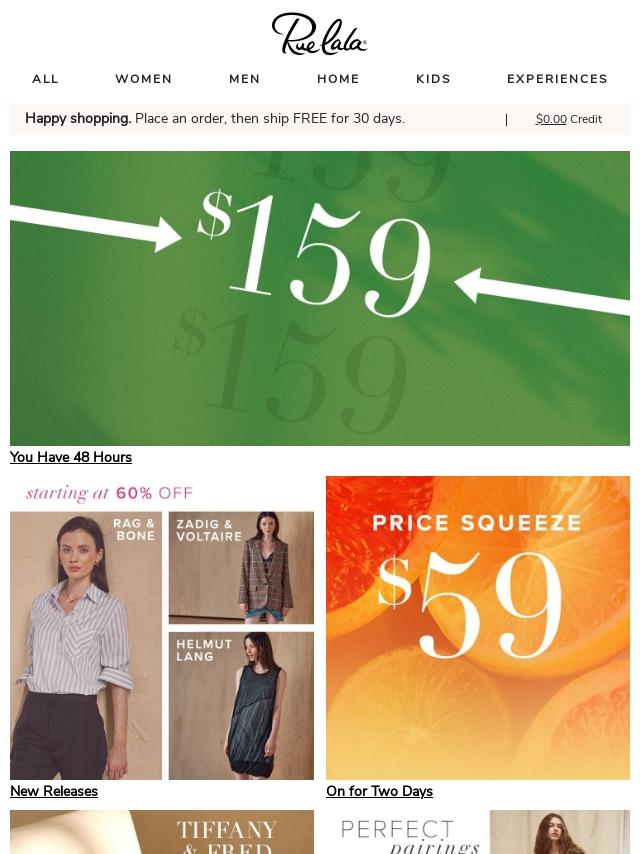Open the Tiffany & Fred banner
This screenshot has height=854, width=640.
(x=162, y=832)
